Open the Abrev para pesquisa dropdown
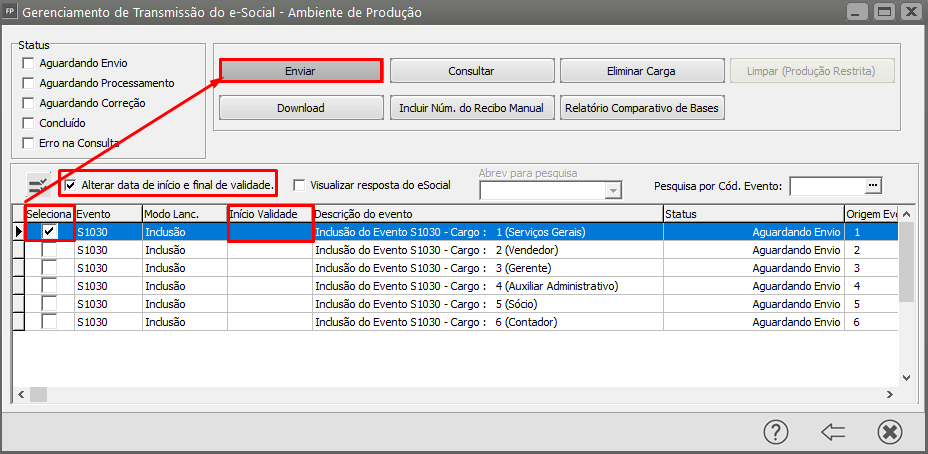This screenshot has height=454, width=928. tap(613, 191)
